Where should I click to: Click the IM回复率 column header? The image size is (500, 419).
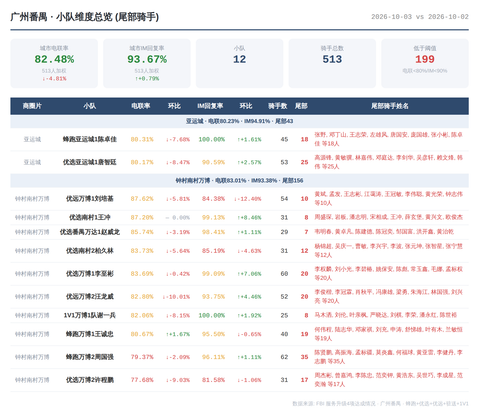pyautogui.click(x=210, y=106)
